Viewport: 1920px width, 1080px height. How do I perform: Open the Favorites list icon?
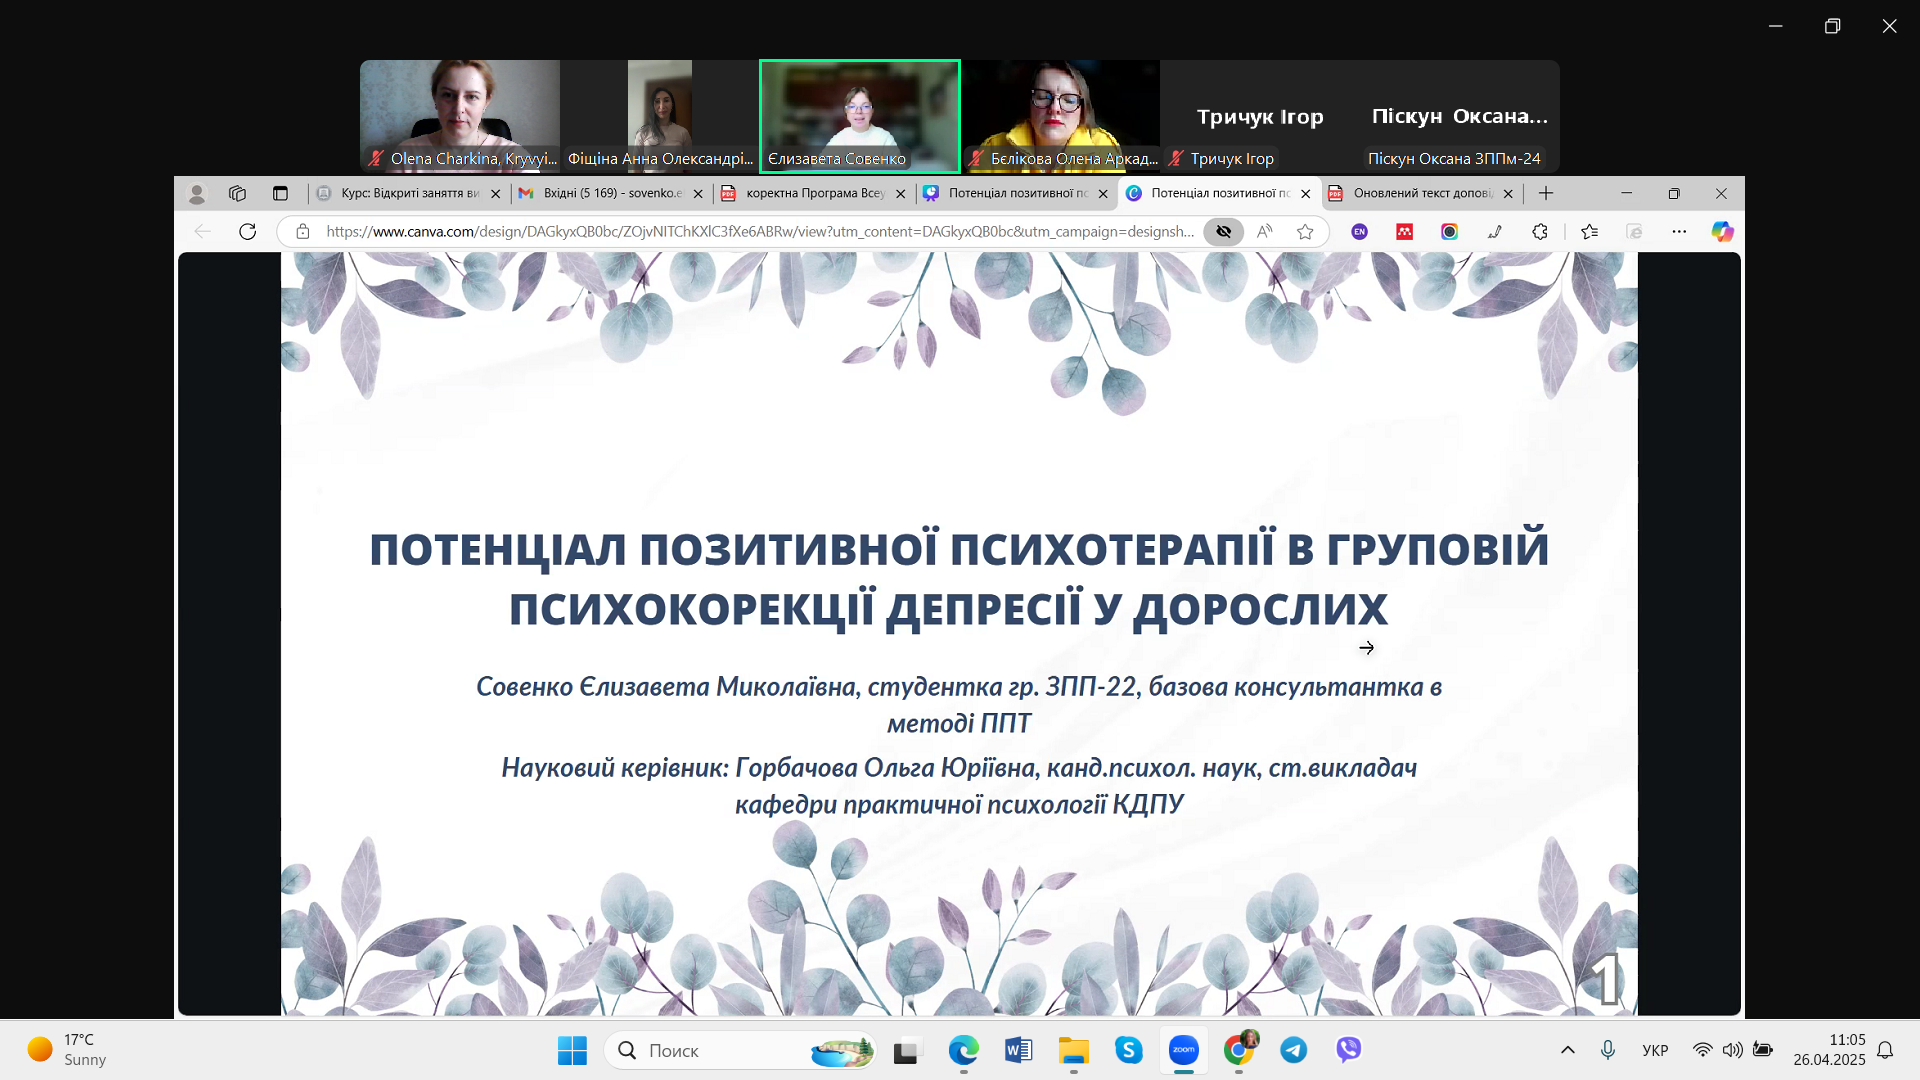pyautogui.click(x=1589, y=232)
